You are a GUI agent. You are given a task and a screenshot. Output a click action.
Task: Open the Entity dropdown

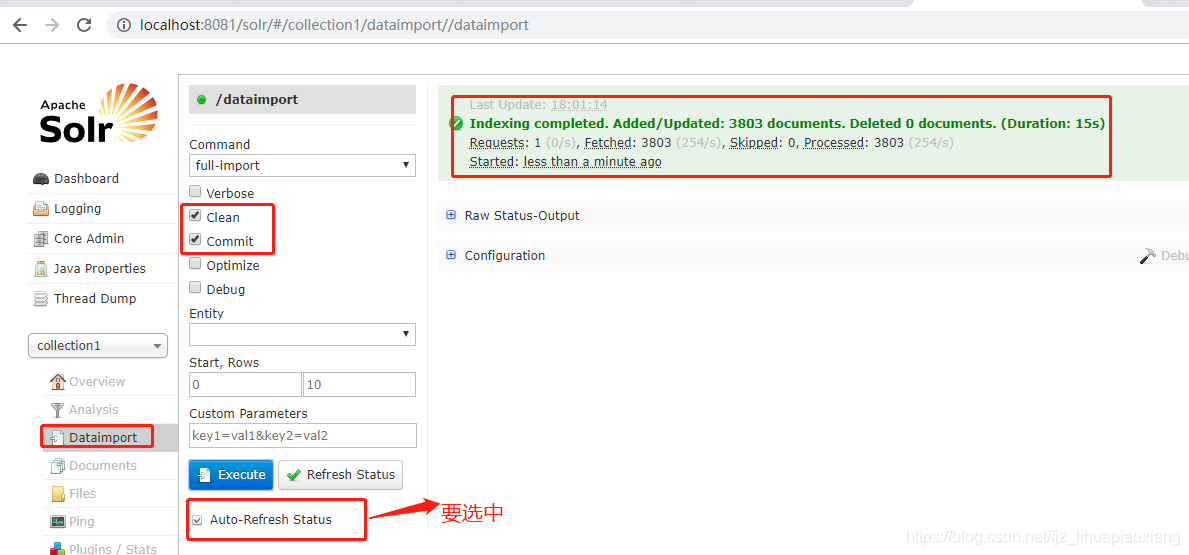(302, 334)
